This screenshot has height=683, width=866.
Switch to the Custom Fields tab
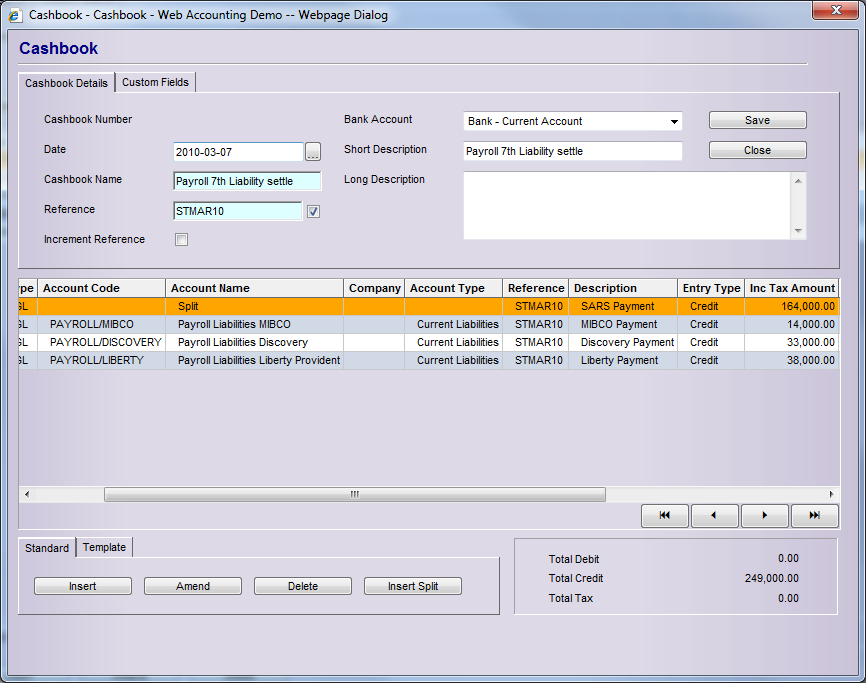[155, 82]
